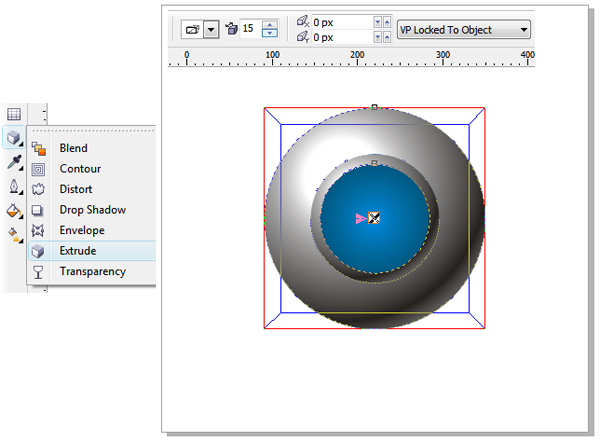Click the Distort icon in the flyout

pos(38,189)
